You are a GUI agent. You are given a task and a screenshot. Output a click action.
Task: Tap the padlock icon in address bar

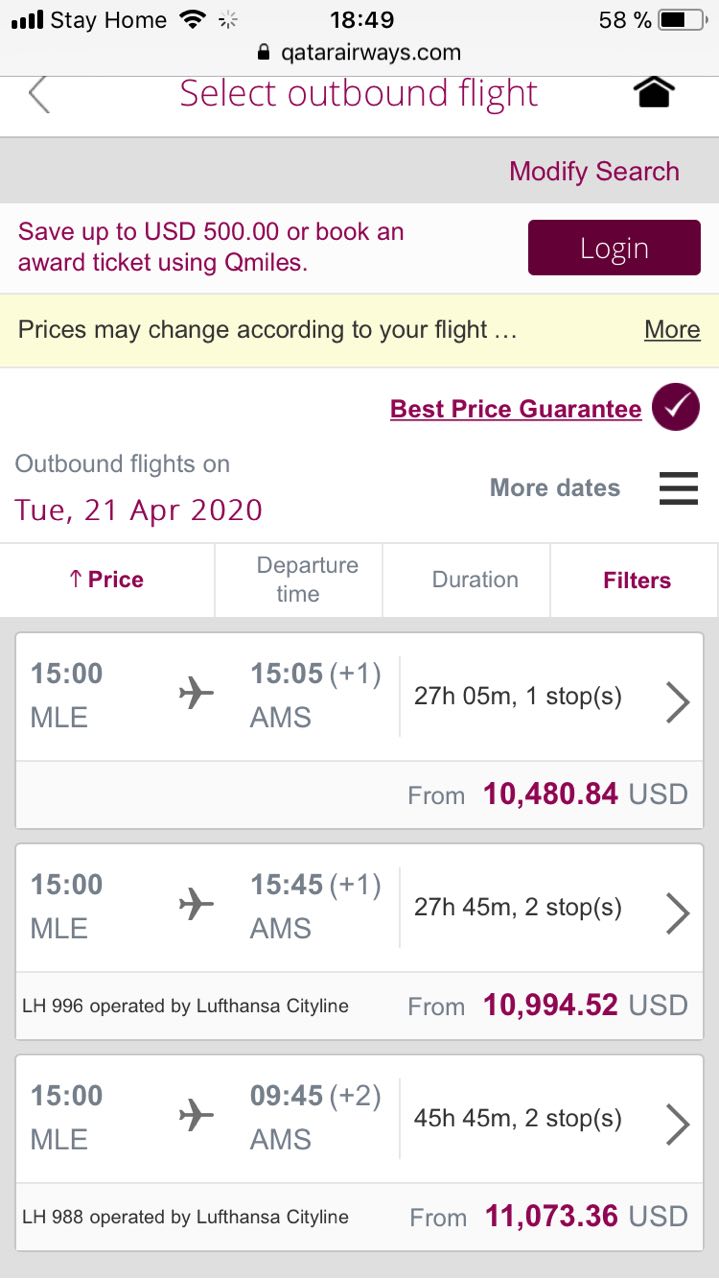[x=264, y=53]
